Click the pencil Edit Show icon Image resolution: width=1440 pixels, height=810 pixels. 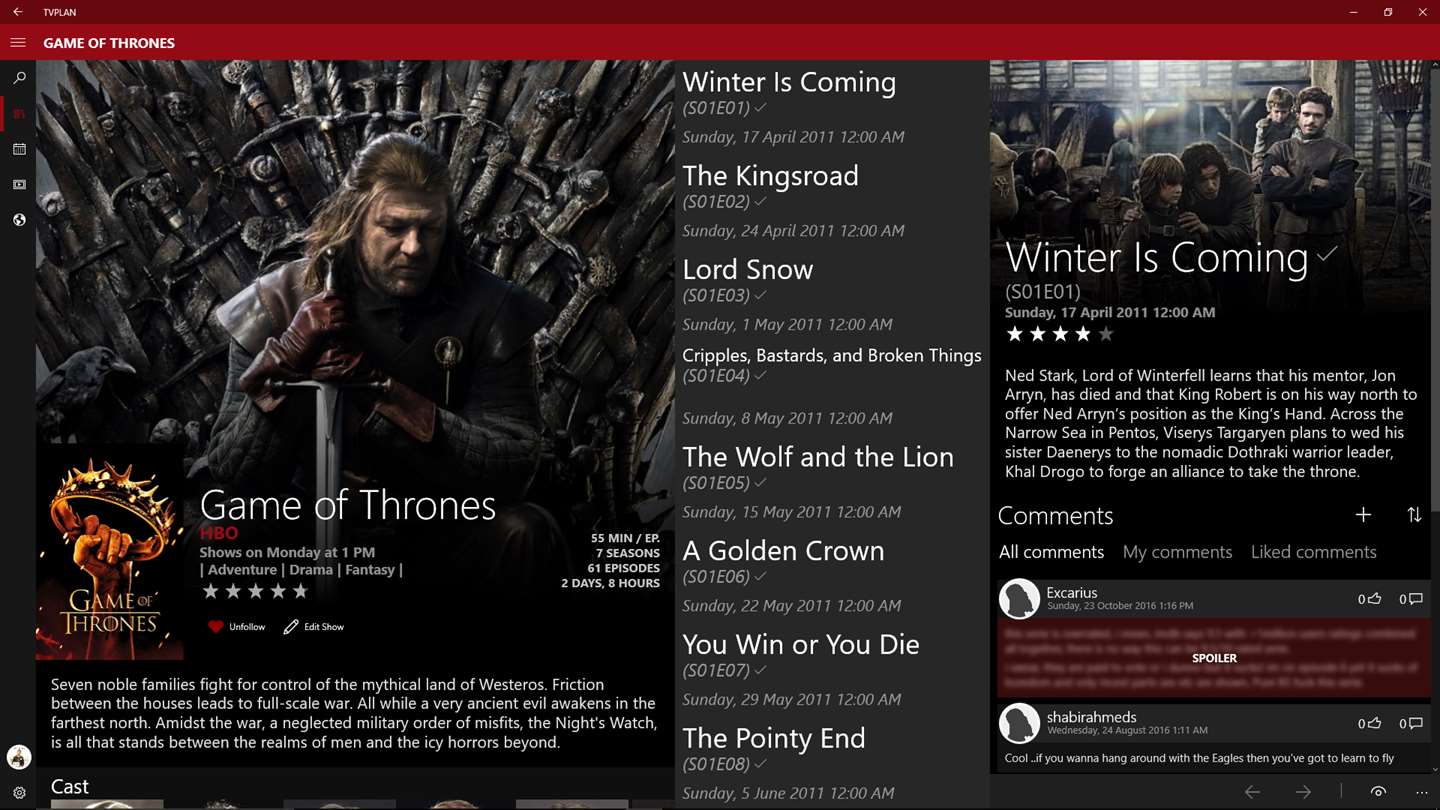click(x=291, y=627)
